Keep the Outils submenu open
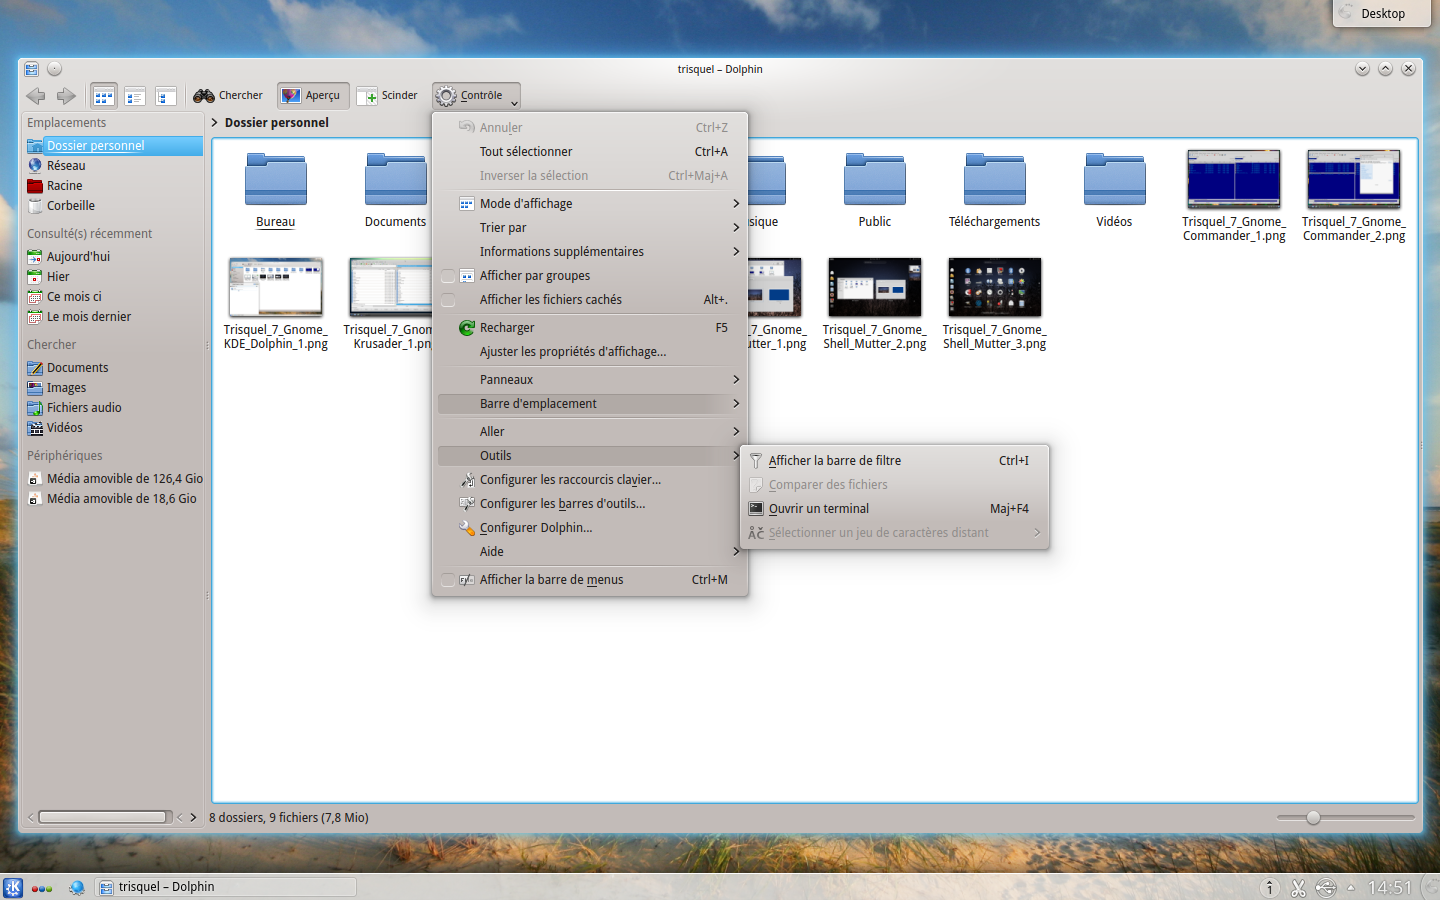This screenshot has width=1440, height=900. click(590, 456)
